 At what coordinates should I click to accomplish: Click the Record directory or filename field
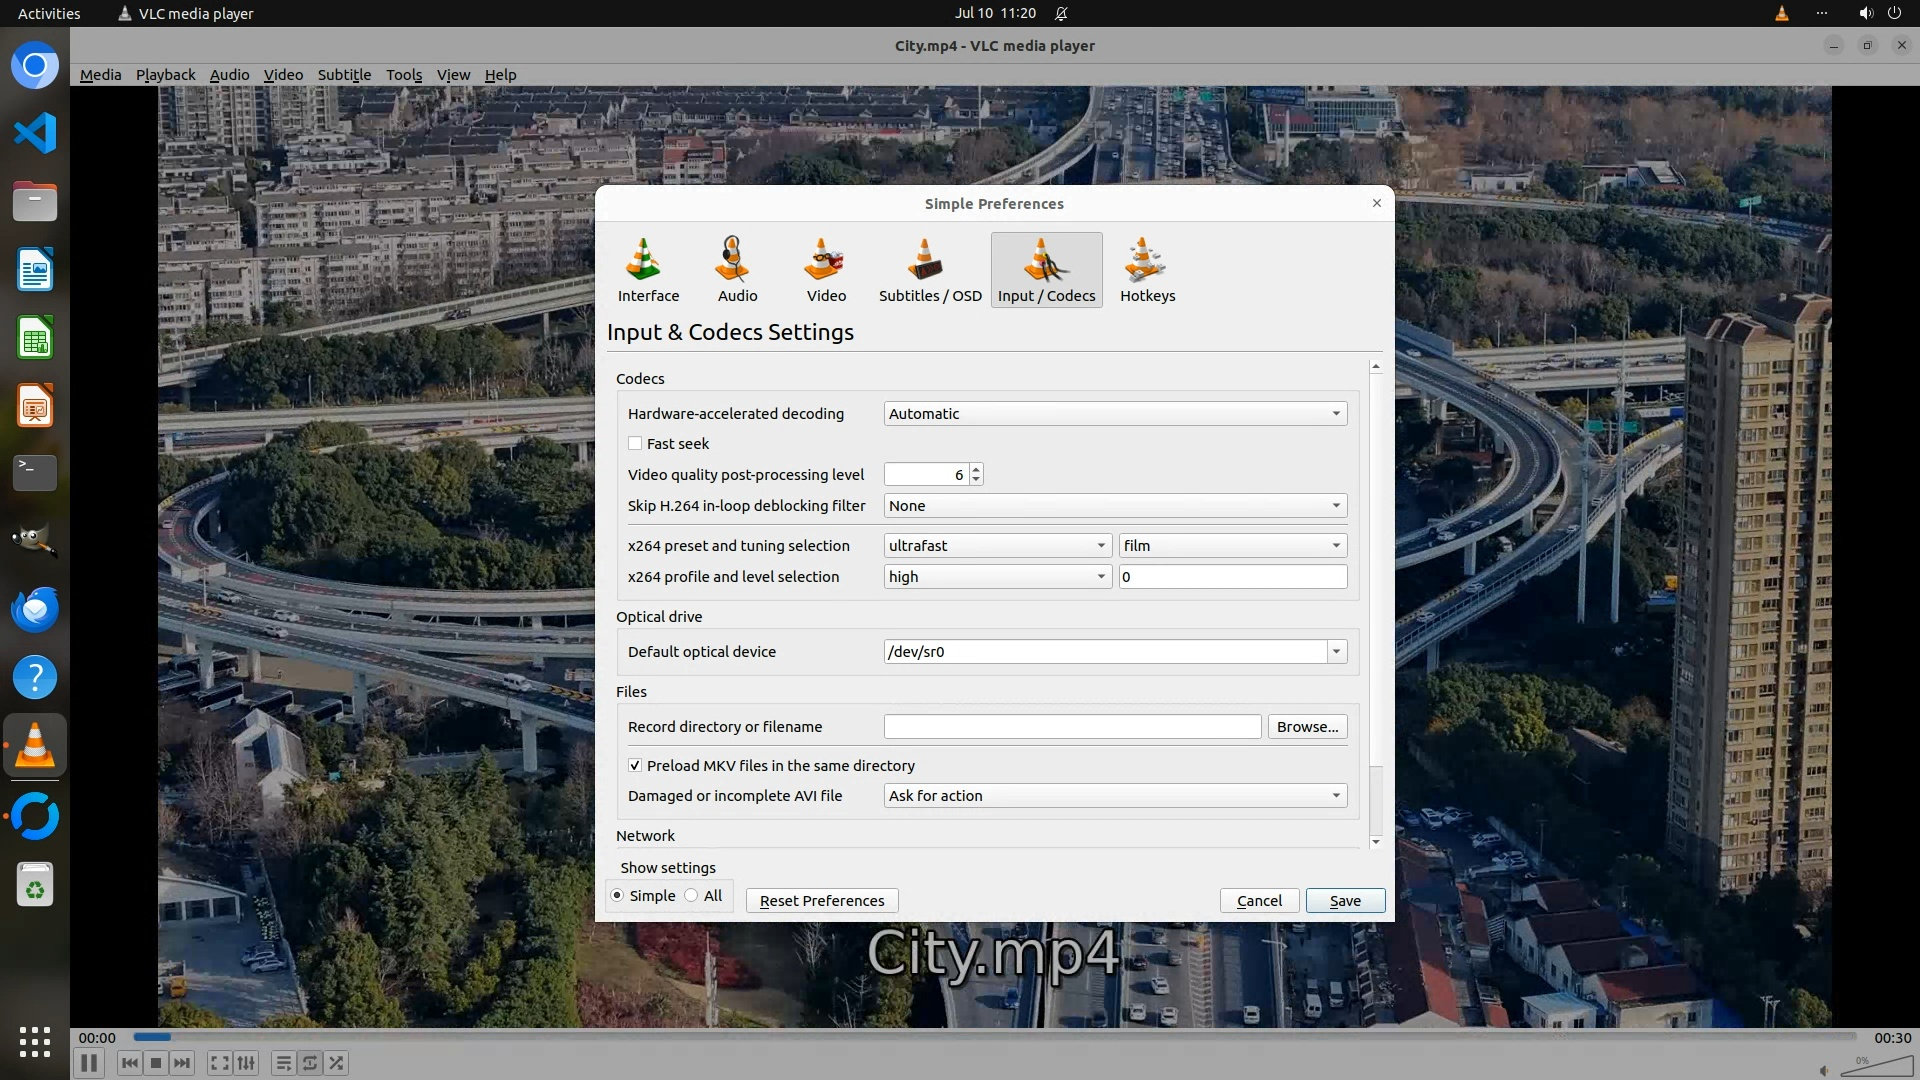click(1071, 727)
